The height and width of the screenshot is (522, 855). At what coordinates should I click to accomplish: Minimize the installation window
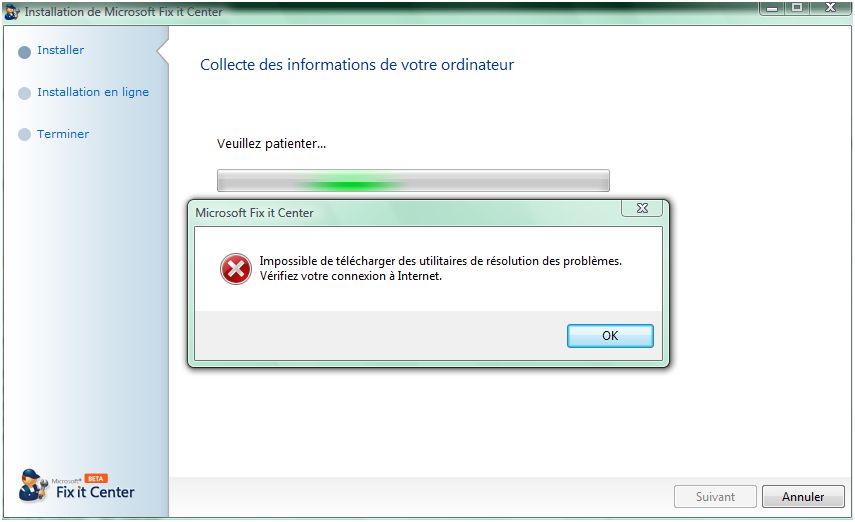point(772,8)
